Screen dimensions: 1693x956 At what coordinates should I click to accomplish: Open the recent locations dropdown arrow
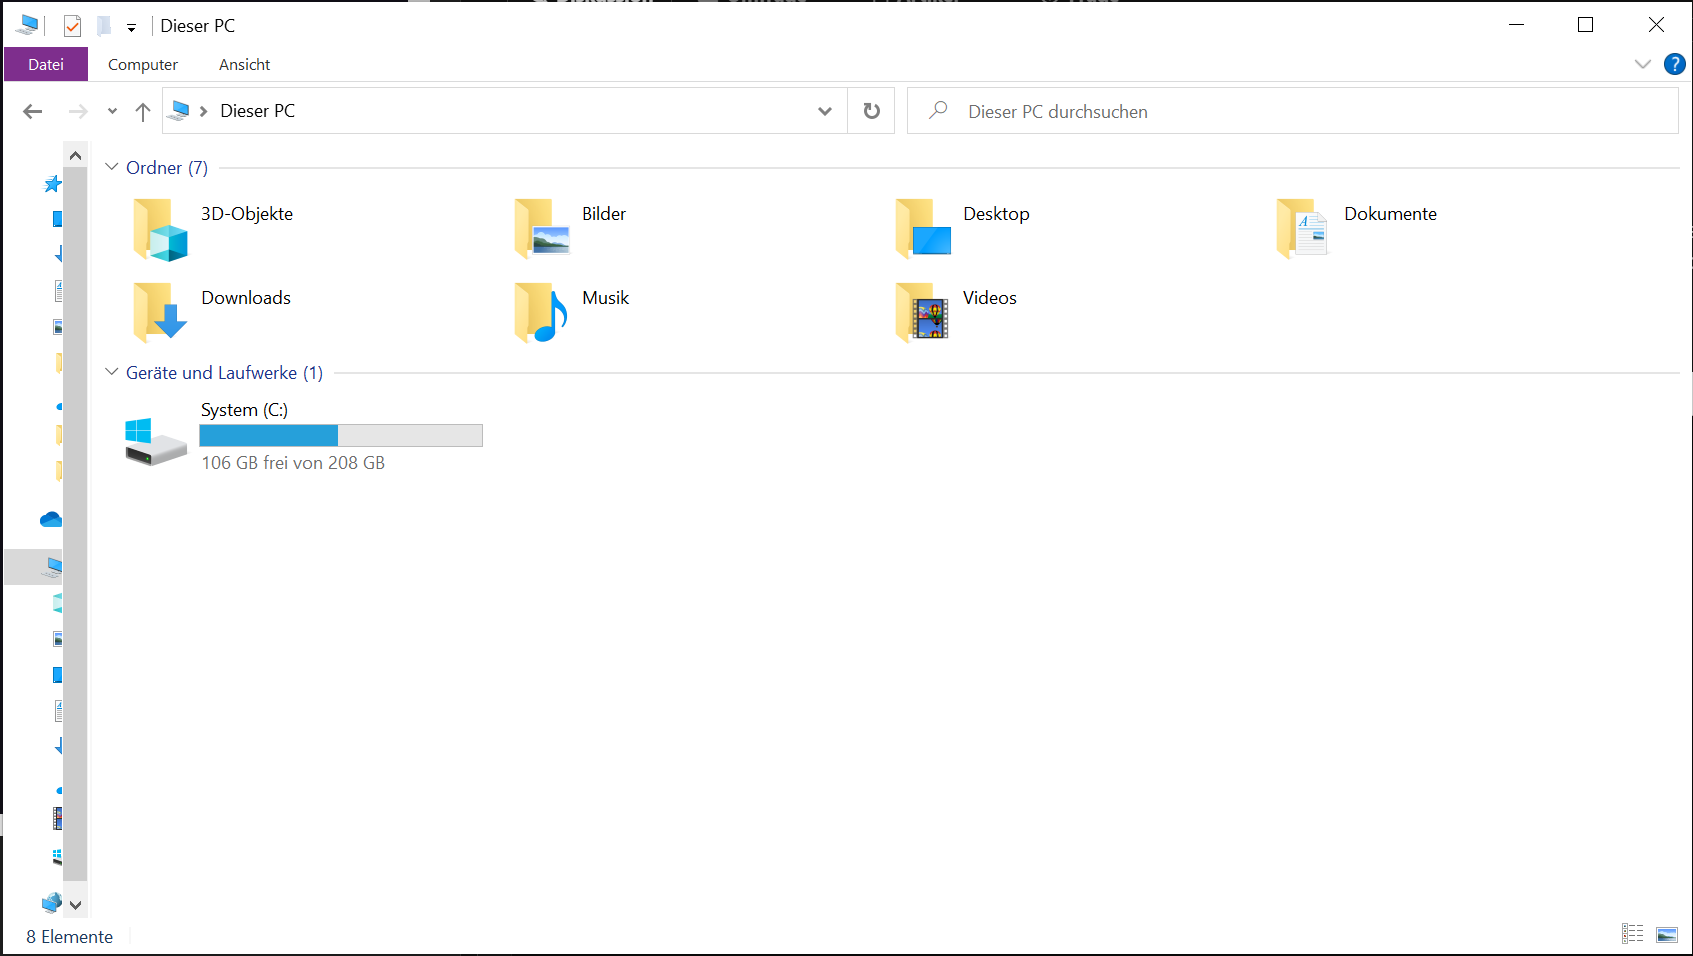click(x=112, y=111)
